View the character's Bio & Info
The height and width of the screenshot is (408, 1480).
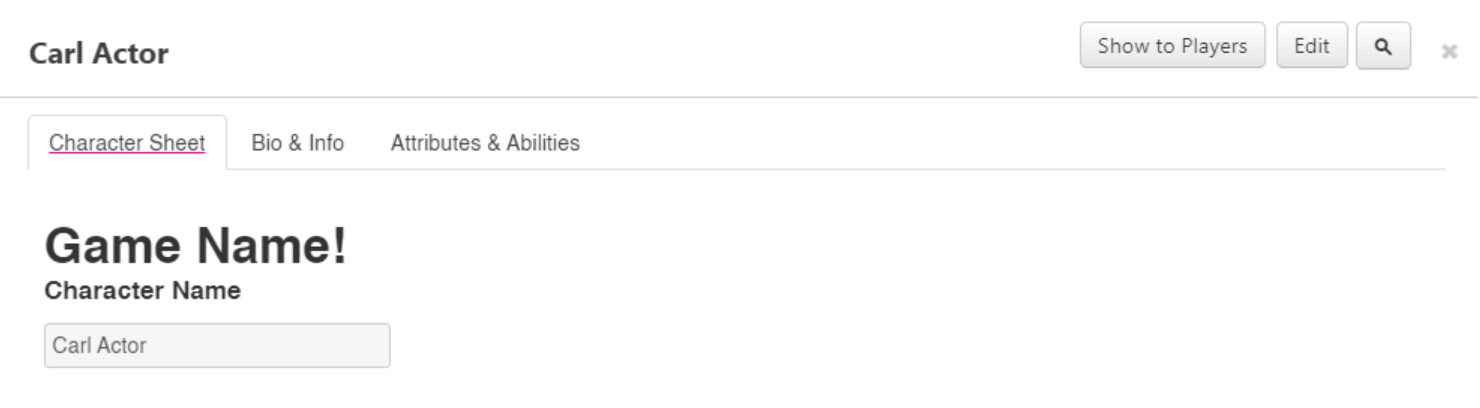297,143
